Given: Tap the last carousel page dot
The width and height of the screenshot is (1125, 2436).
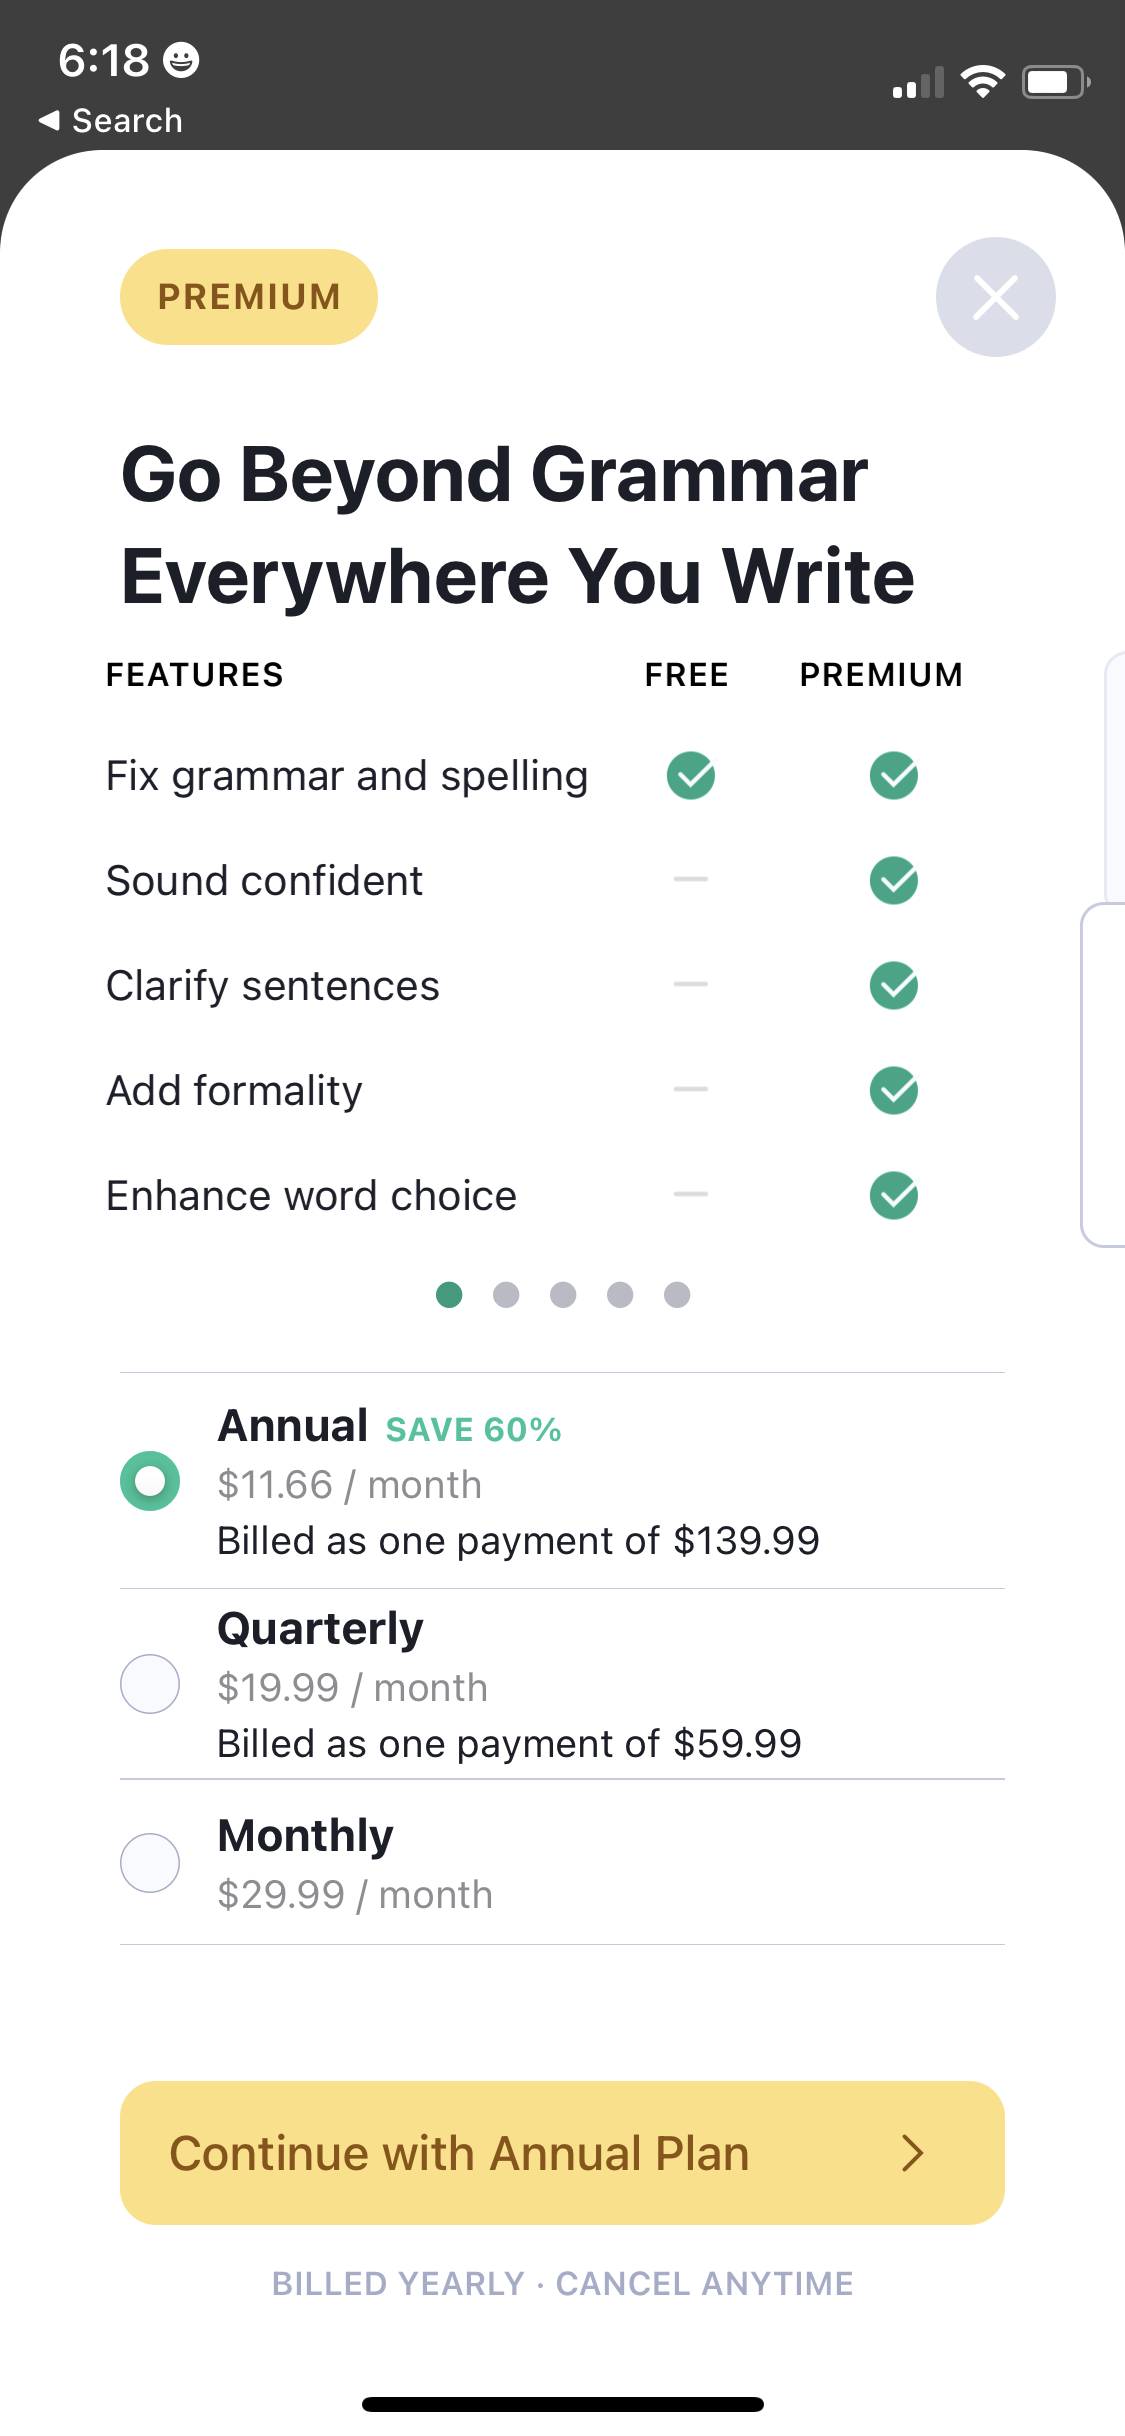Looking at the screenshot, I should pyautogui.click(x=676, y=1295).
